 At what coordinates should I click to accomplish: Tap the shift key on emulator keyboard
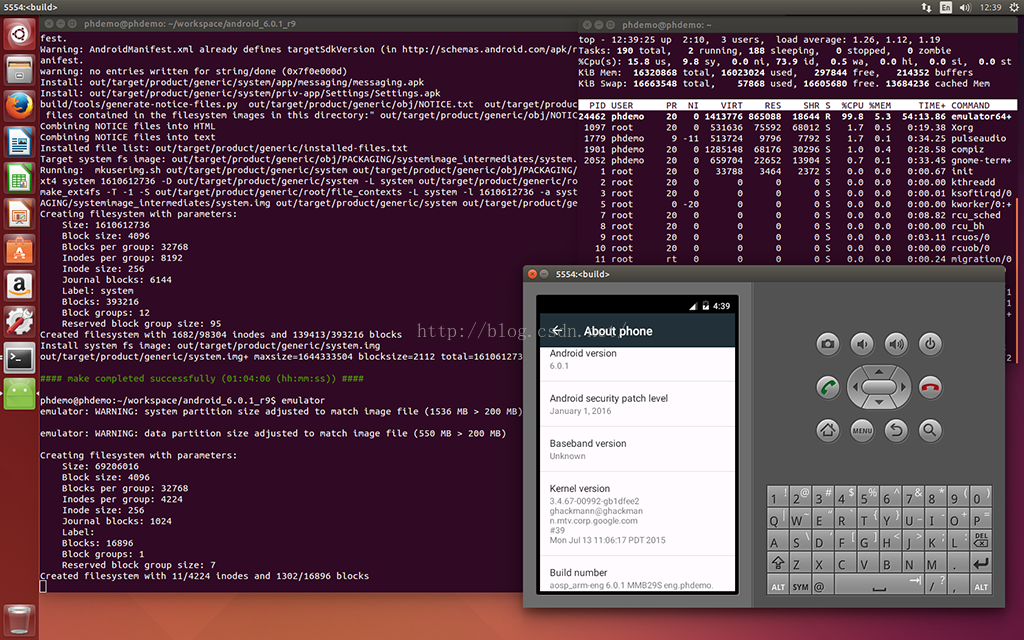[778, 563]
